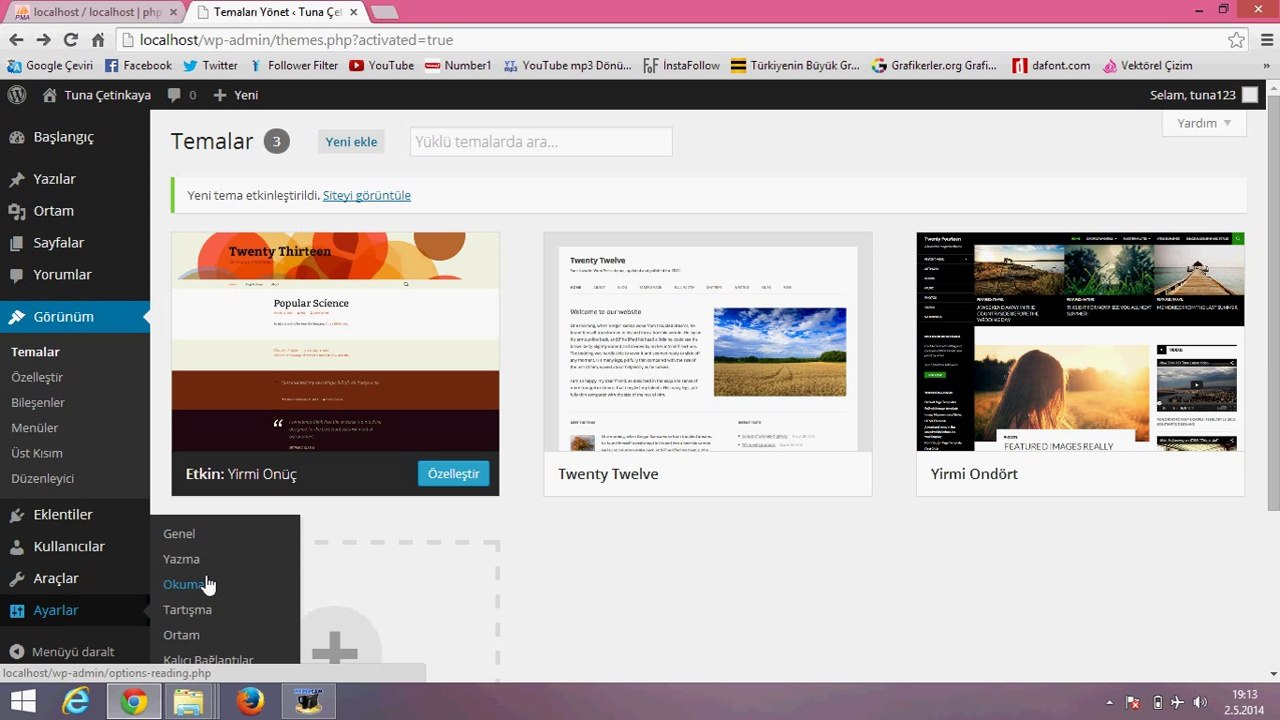
Task: Select Okuma in Ayarlar flyout
Action: tap(185, 584)
